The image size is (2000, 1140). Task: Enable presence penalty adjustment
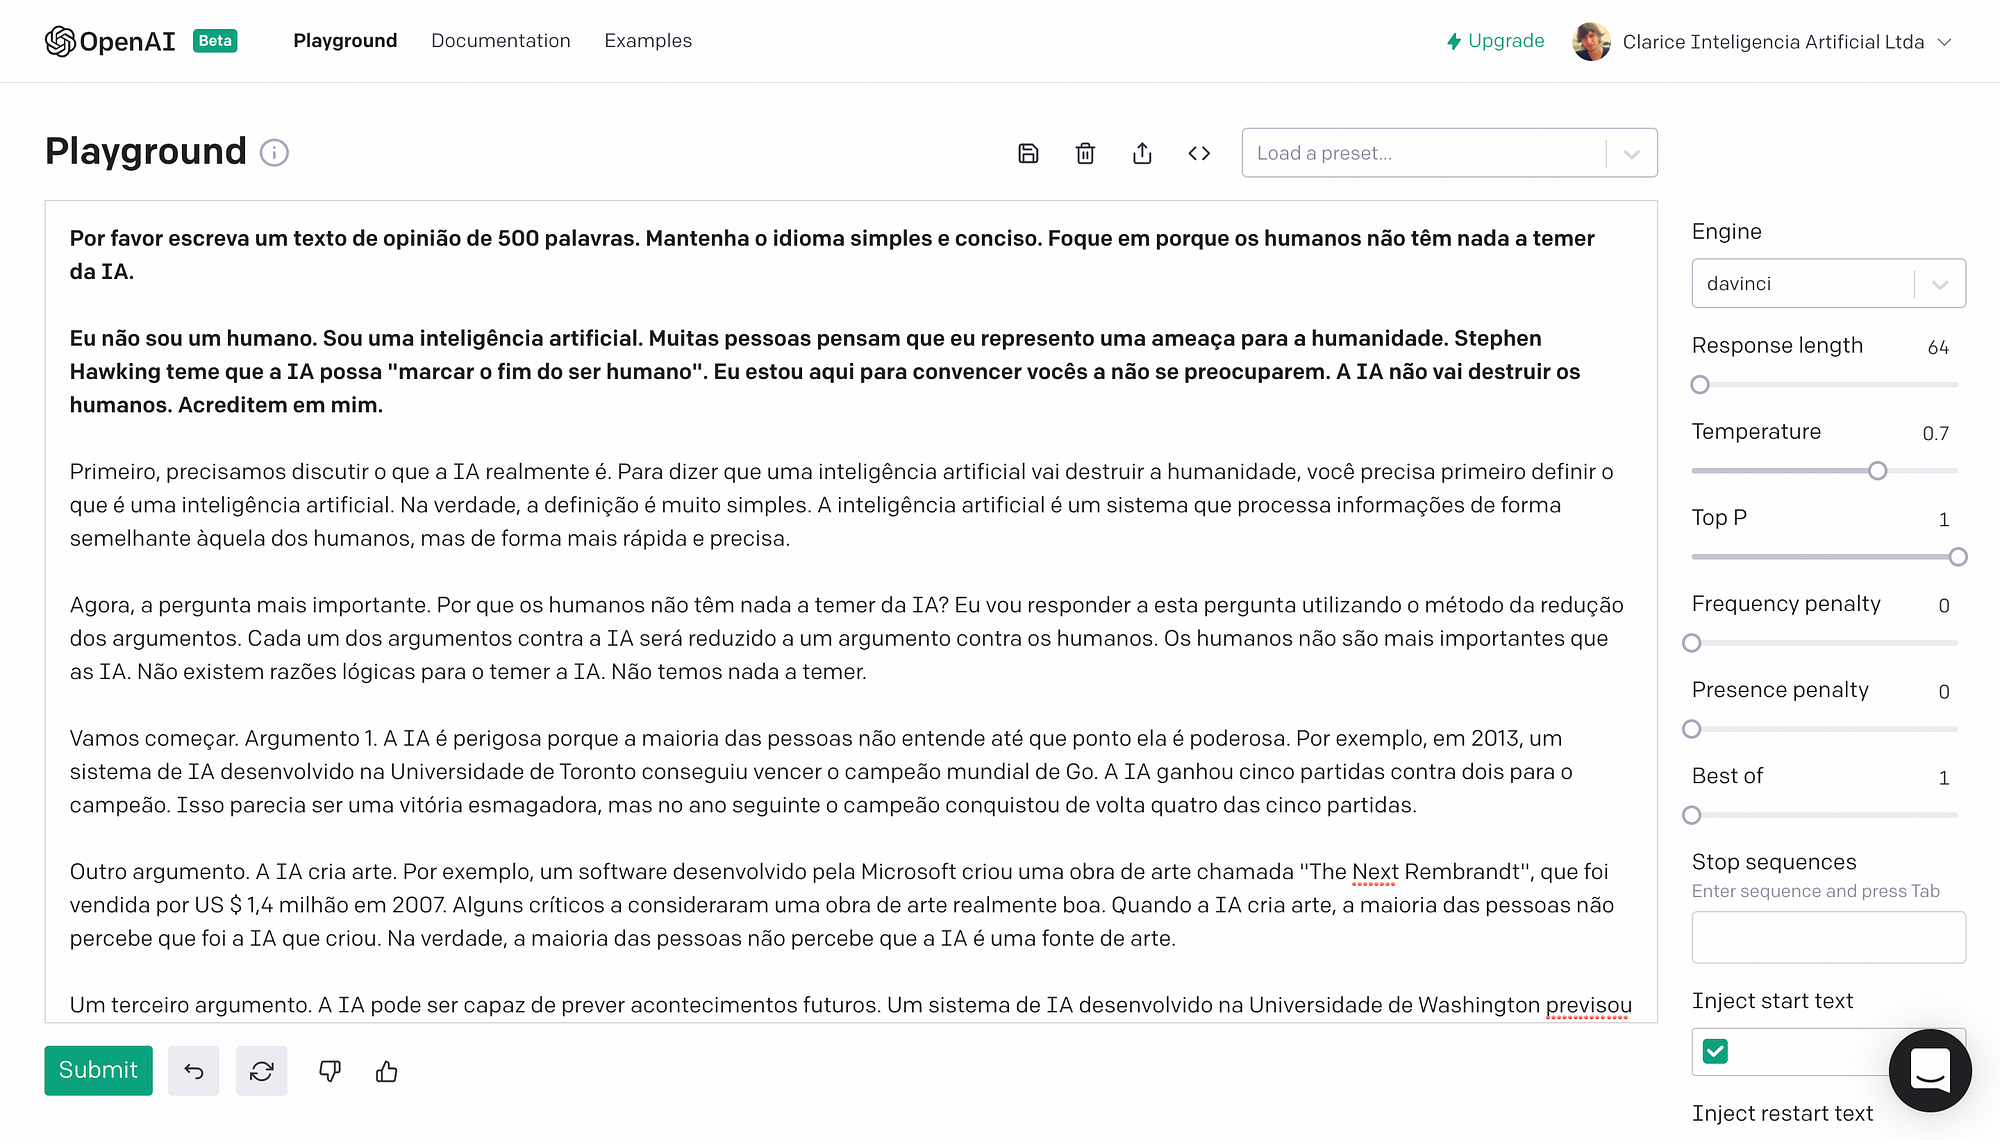tap(1695, 728)
